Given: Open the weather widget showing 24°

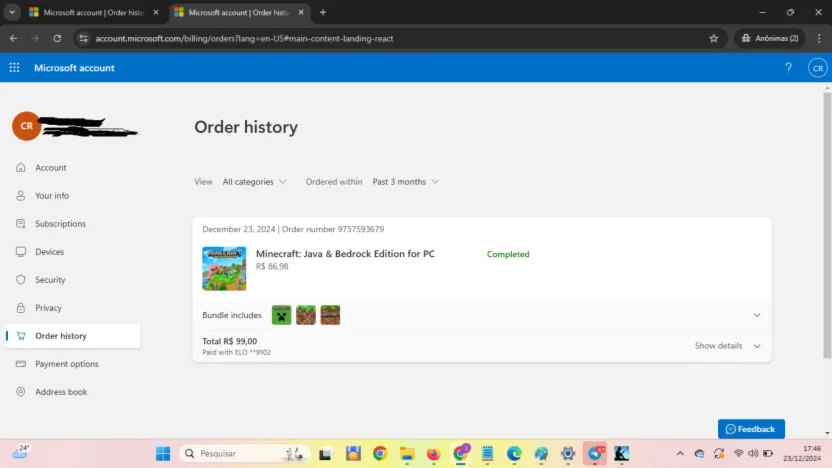Looking at the screenshot, I should pyautogui.click(x=21, y=452).
